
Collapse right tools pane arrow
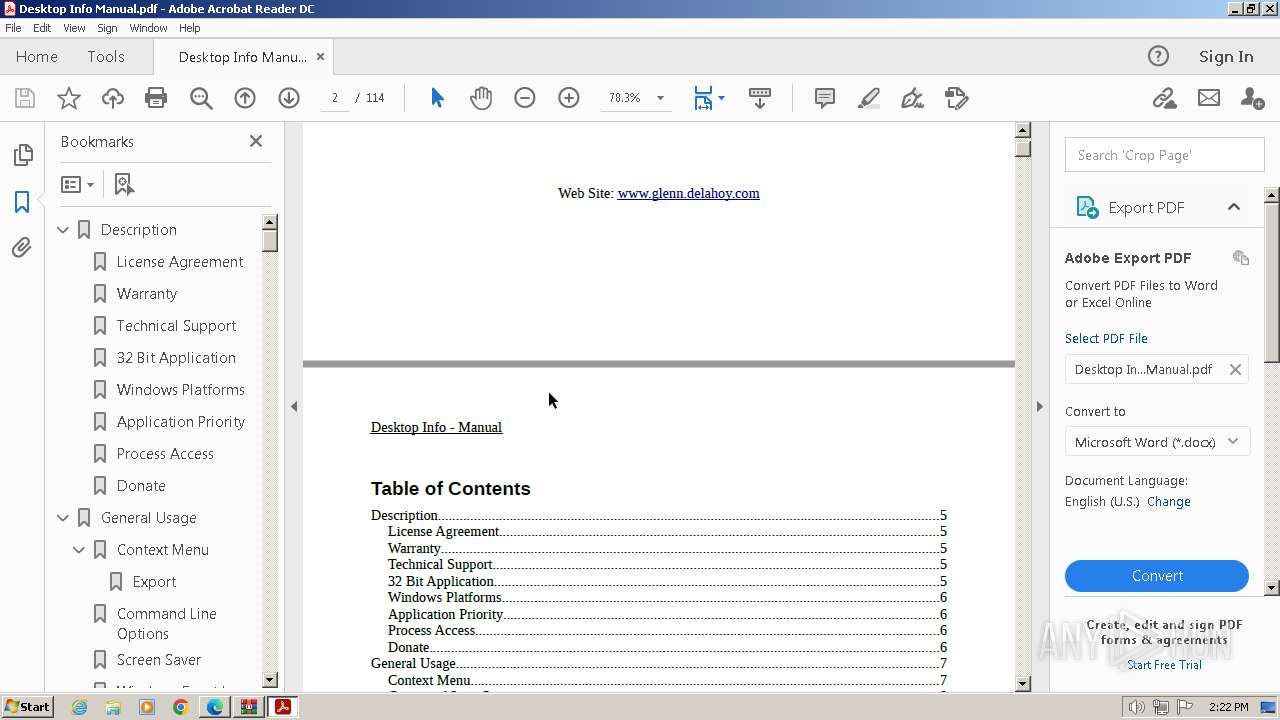pyautogui.click(x=1039, y=406)
